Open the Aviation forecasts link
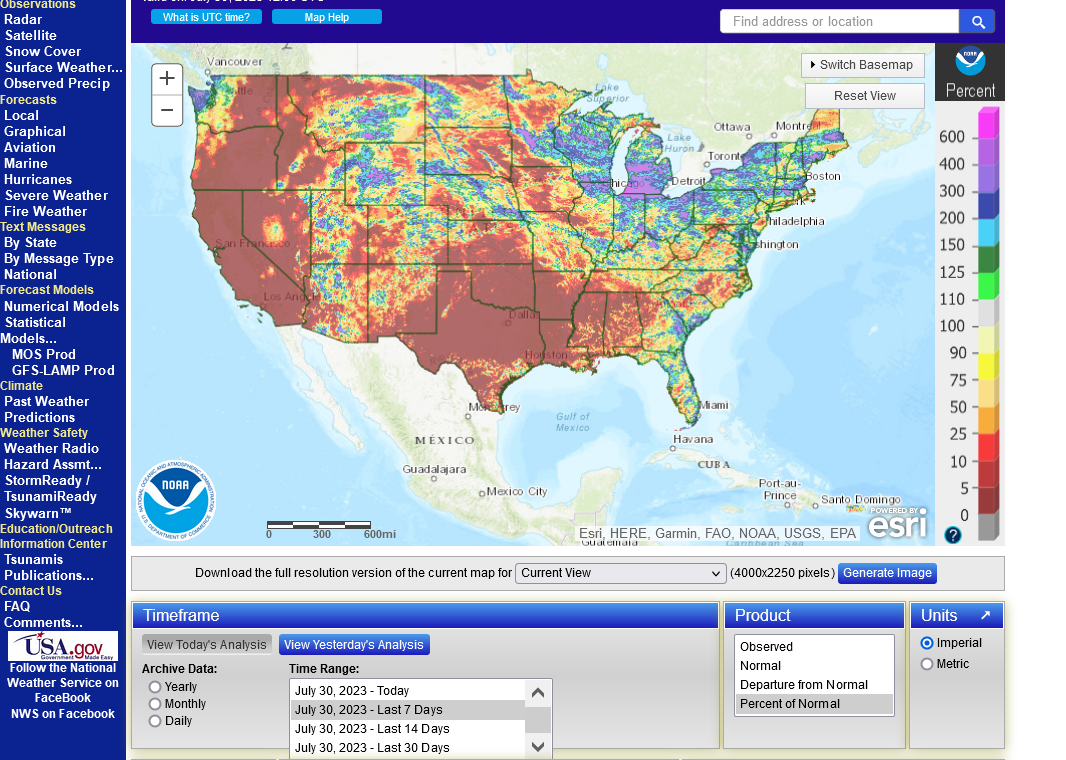1066x760 pixels. pos(29,148)
